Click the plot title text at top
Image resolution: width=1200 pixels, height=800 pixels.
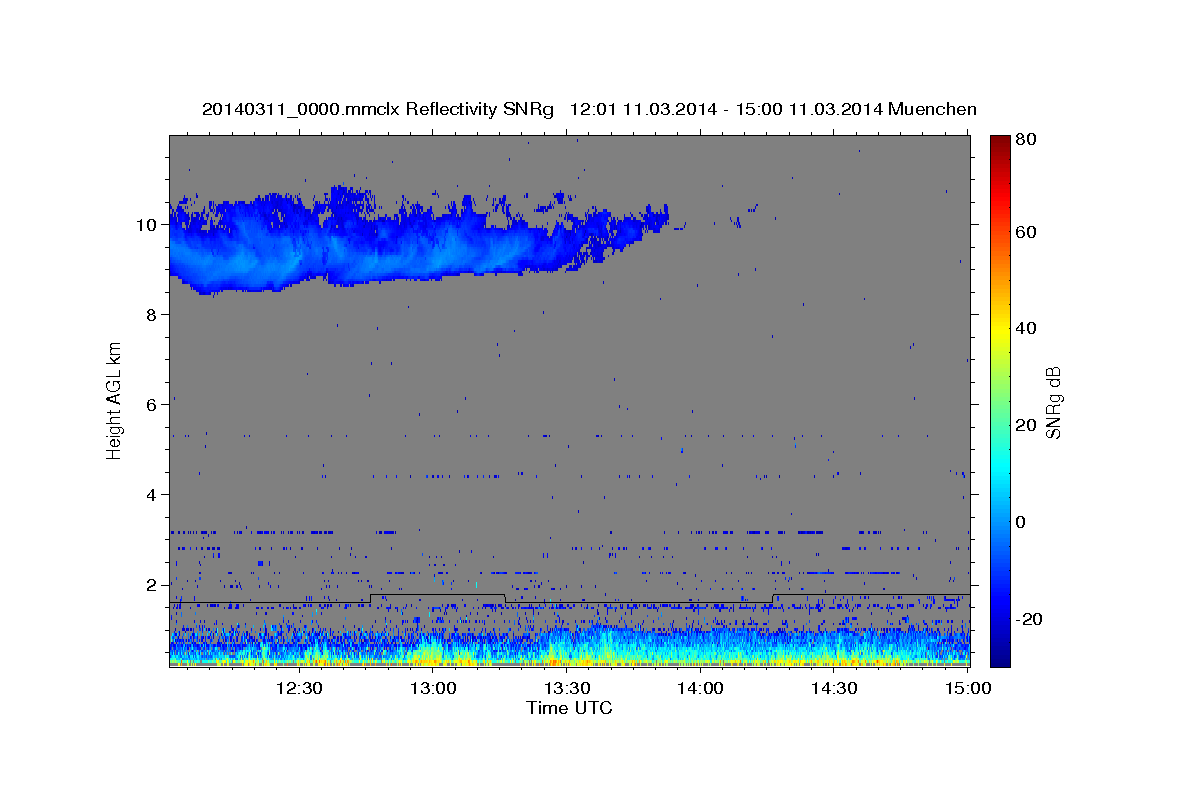click(x=589, y=109)
